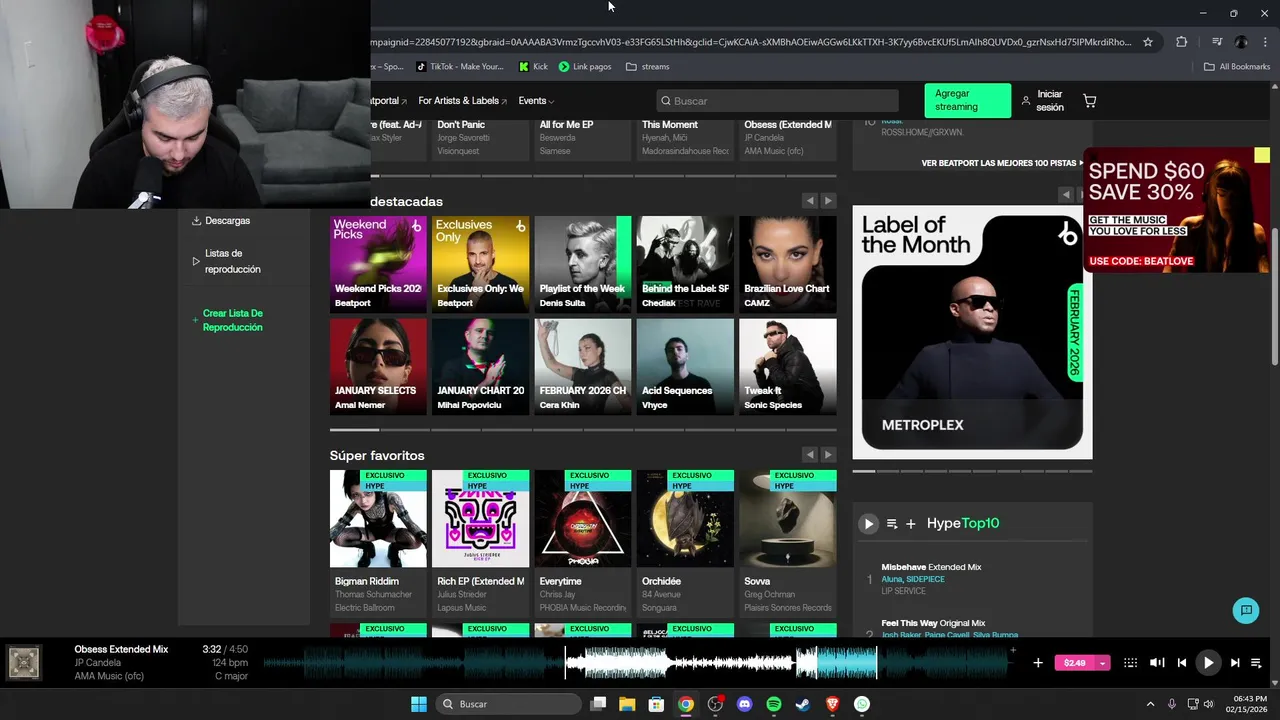Open METROPLEX Label of the Month banner
The image size is (1280, 720).
point(972,332)
